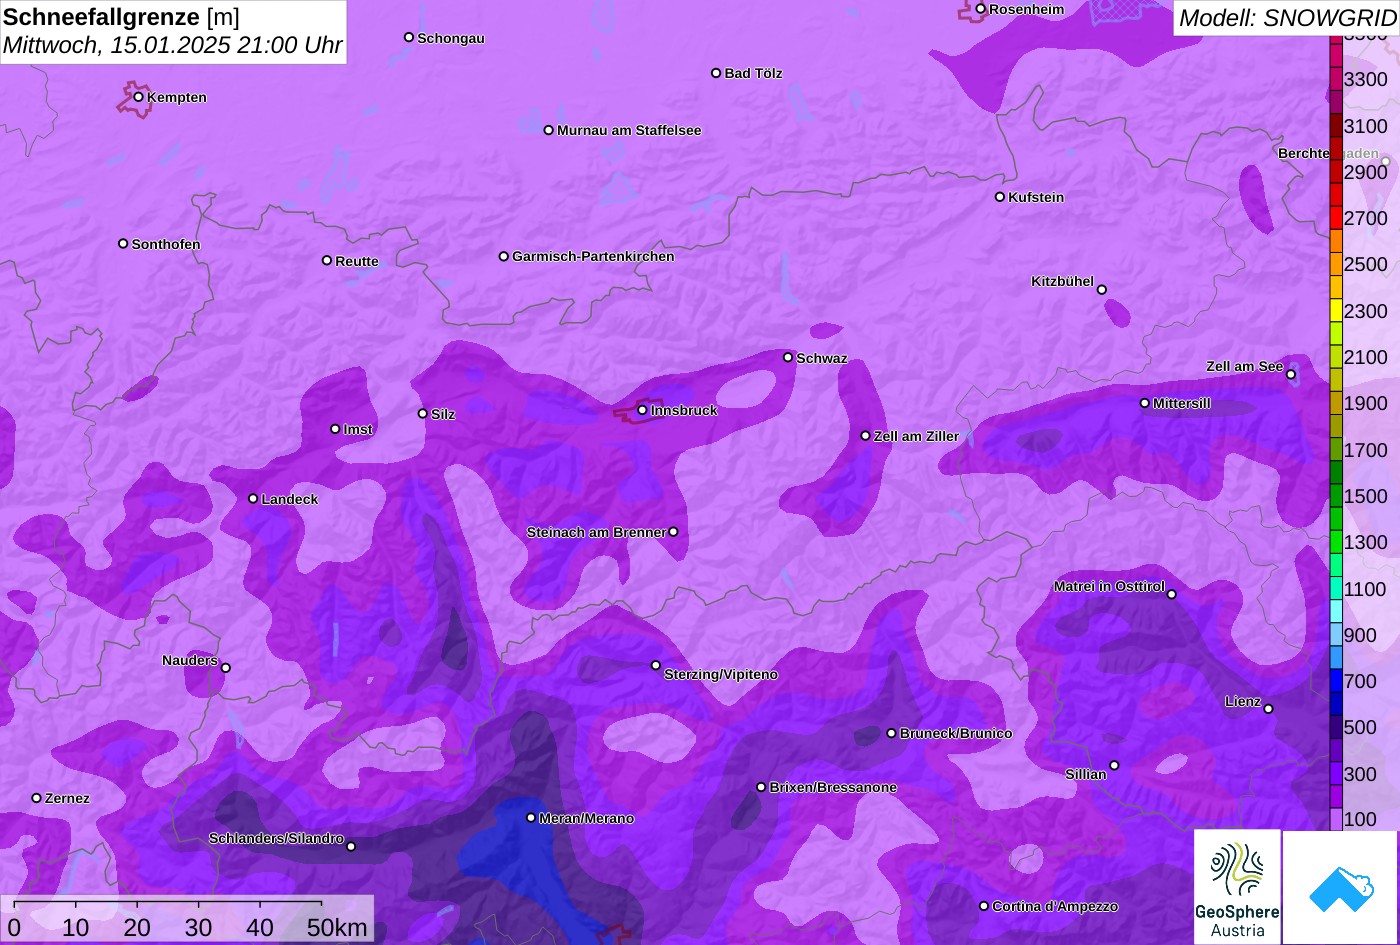Click the Sterzing/Vipiteno marker dot
Viewport: 1400px width, 945px height.
(656, 665)
